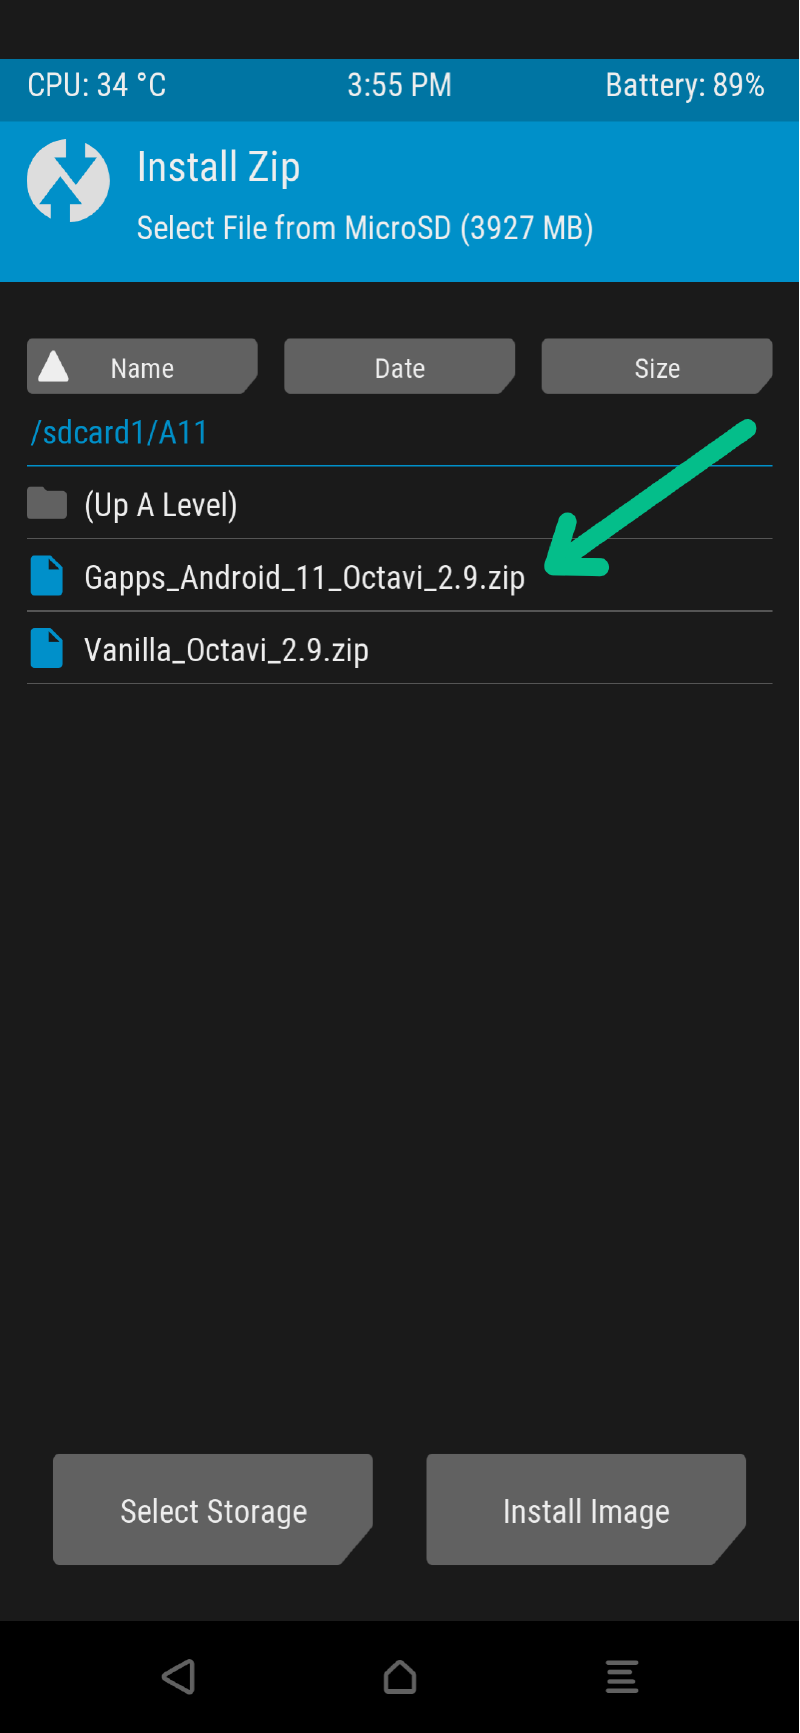Tap the Install Zip header title

(218, 167)
